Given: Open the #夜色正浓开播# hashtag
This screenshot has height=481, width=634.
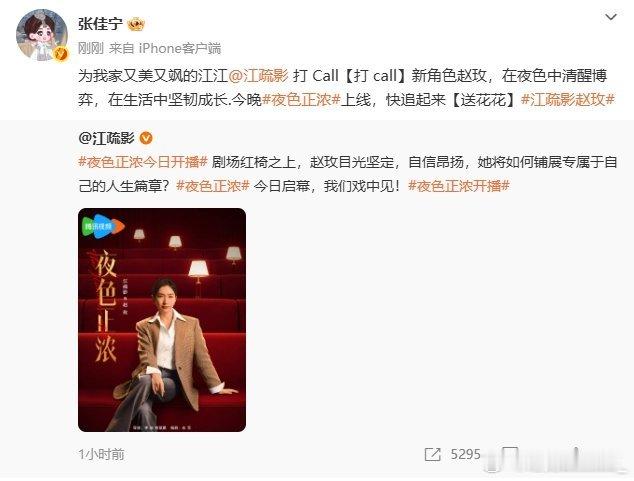Looking at the screenshot, I should click(459, 186).
